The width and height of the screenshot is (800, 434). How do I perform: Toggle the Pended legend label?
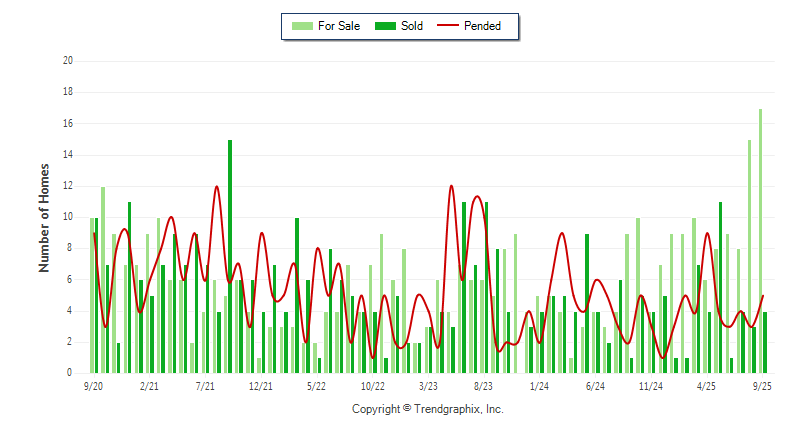point(482,26)
